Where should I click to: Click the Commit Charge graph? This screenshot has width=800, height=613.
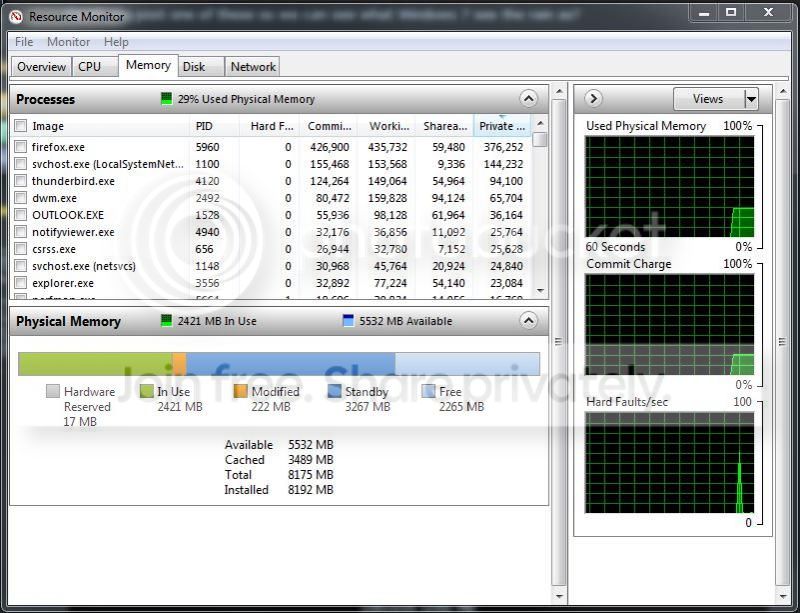[669, 325]
